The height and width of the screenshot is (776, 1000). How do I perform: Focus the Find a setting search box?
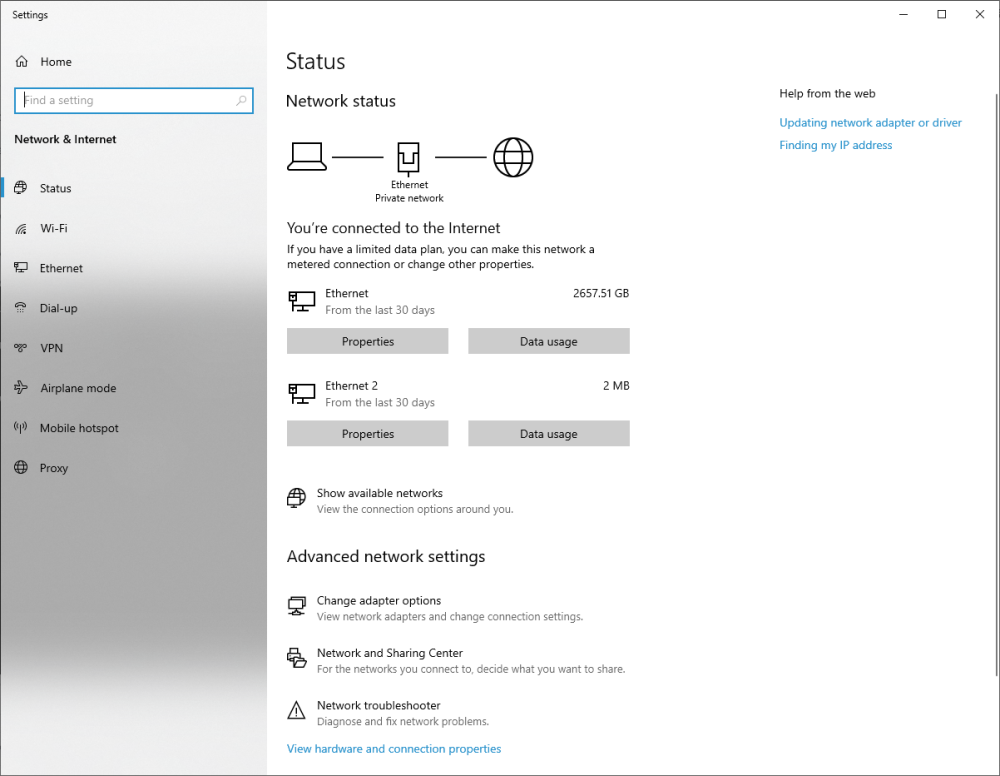125,101
